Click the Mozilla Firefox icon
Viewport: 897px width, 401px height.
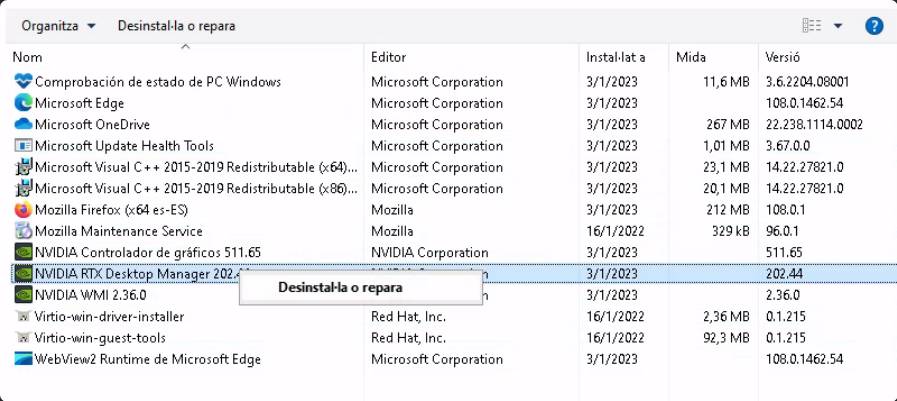point(24,210)
